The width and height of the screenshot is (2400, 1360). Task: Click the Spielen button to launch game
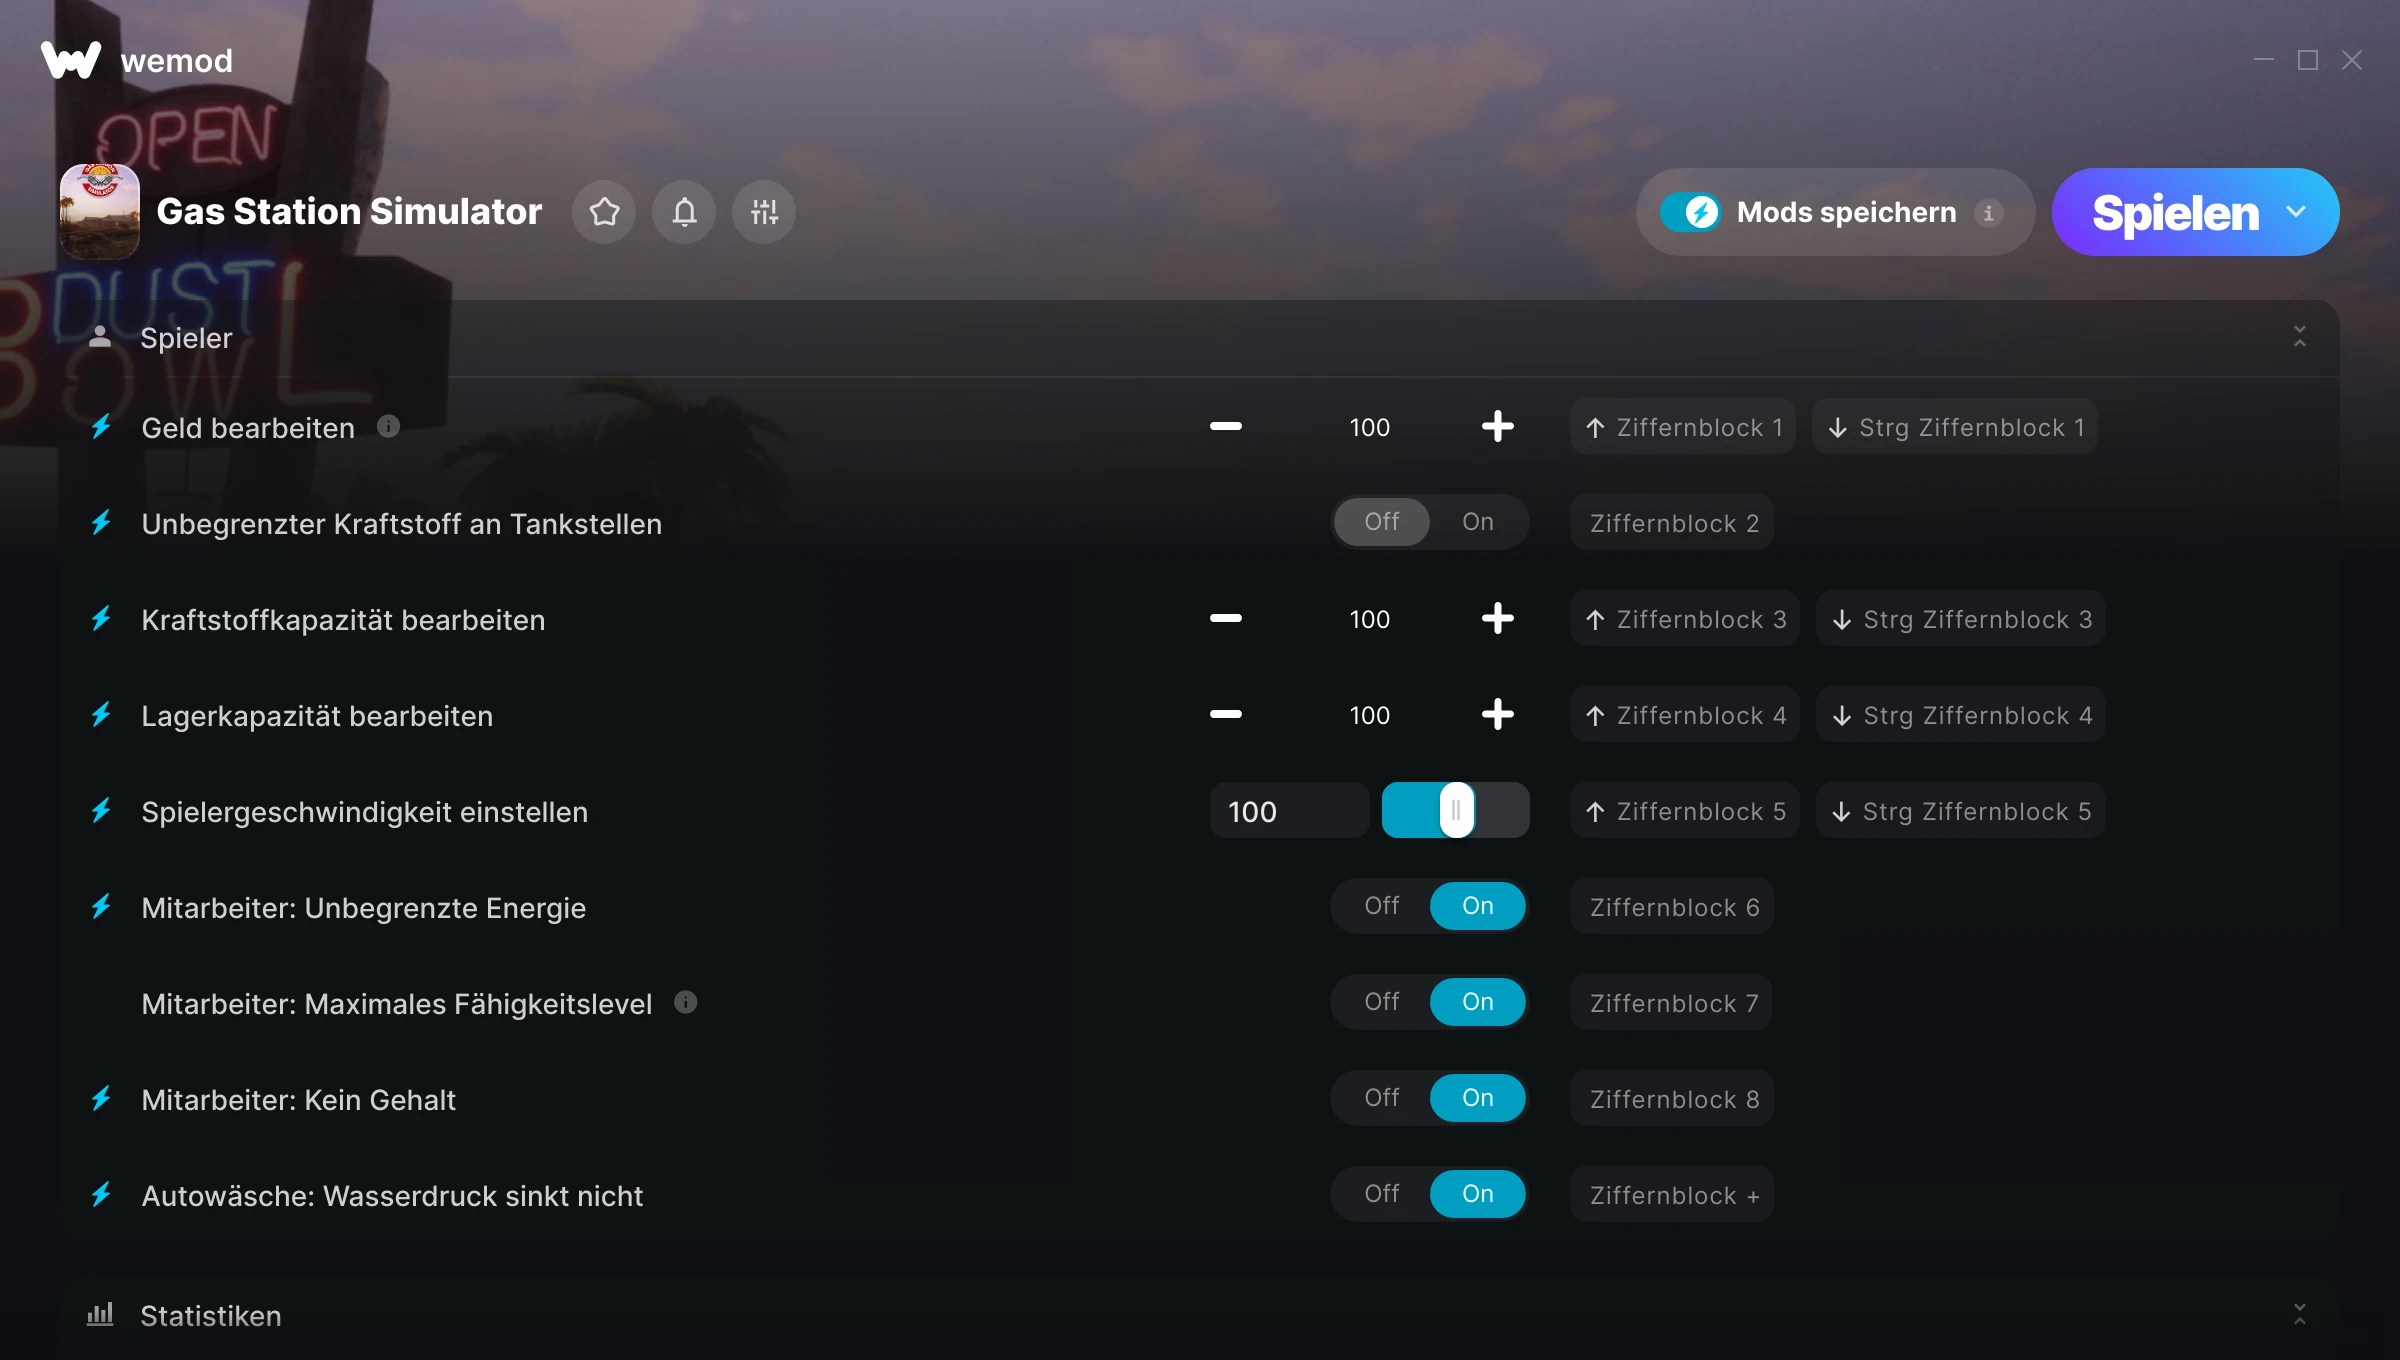(2175, 212)
